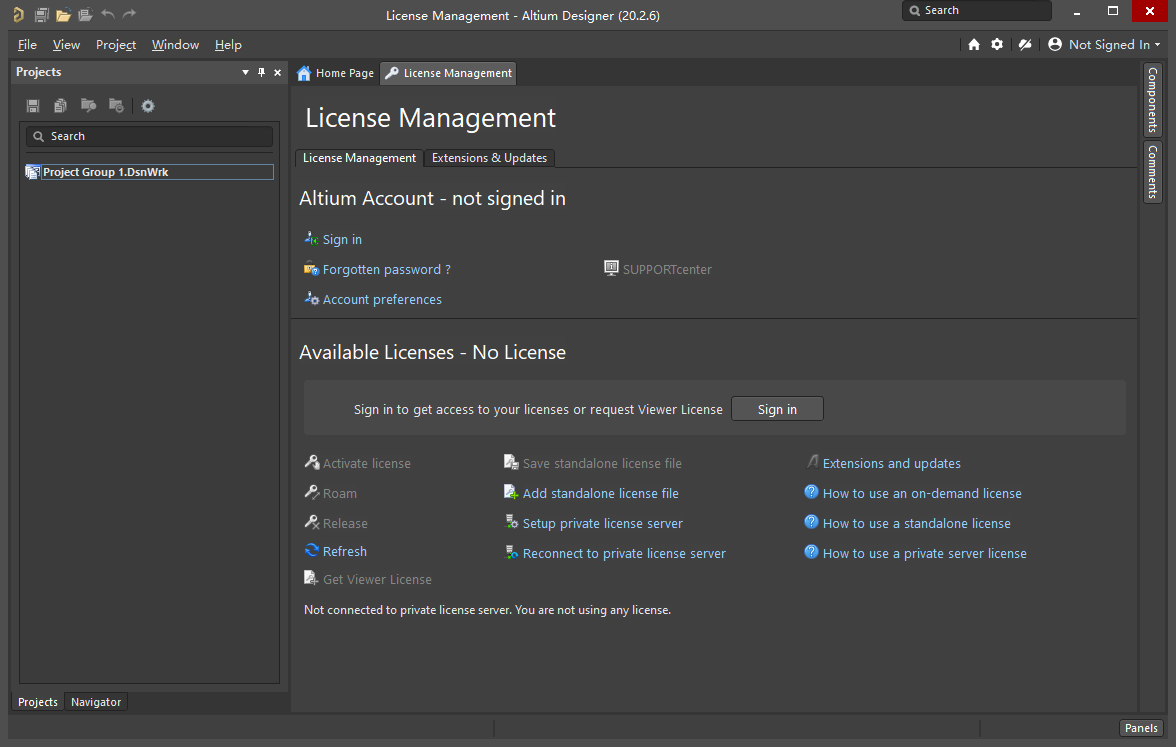Switch to the Home Page document tab
The height and width of the screenshot is (747, 1176).
click(335, 73)
